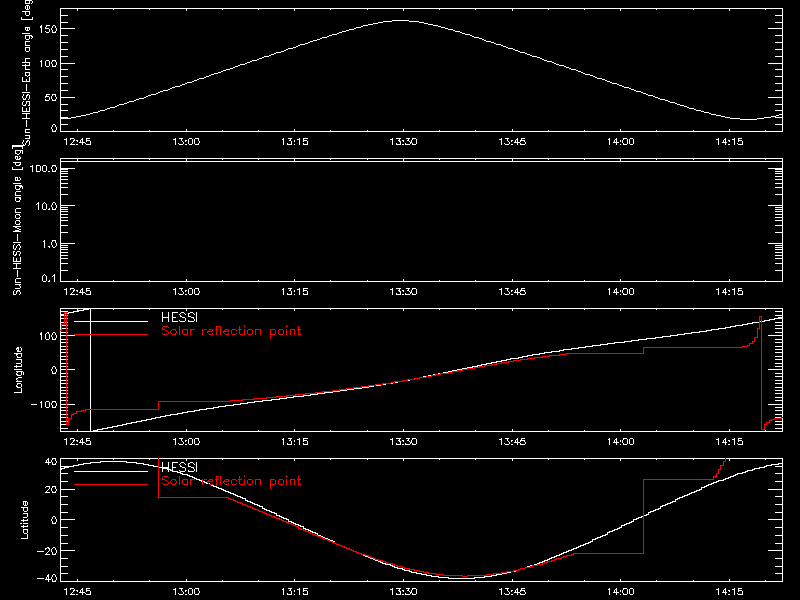Click the 50 tick on Earth angle plot
This screenshot has width=800, height=600.
(51, 97)
